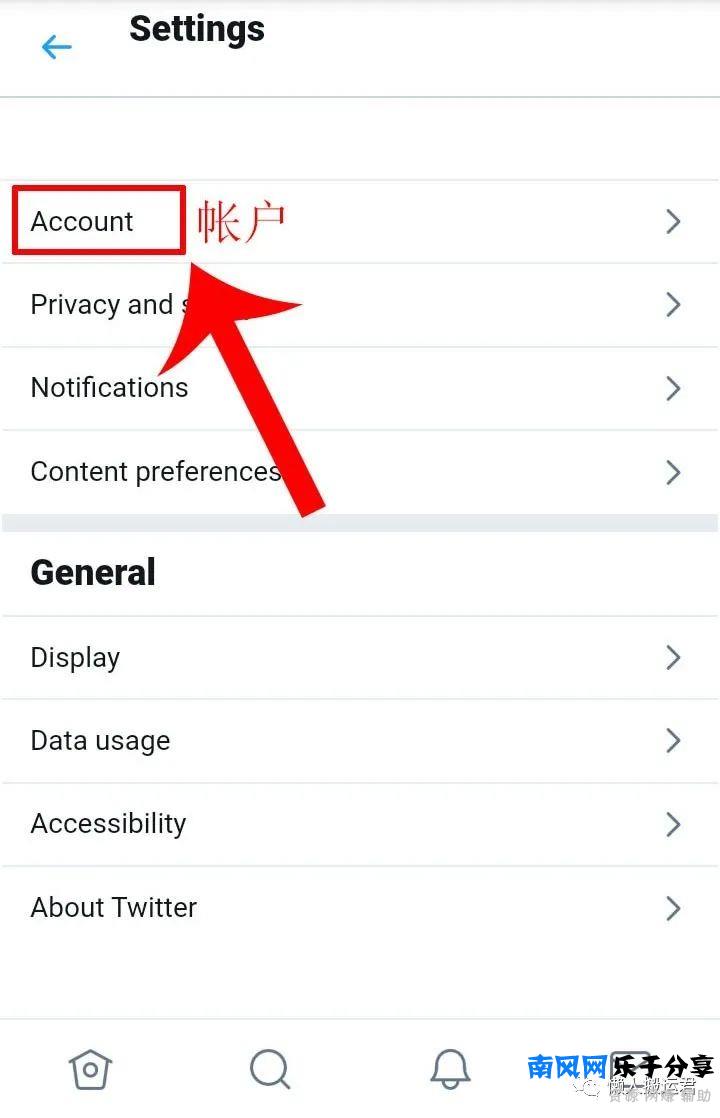
Task: Expand the Account chevron
Action: (673, 222)
